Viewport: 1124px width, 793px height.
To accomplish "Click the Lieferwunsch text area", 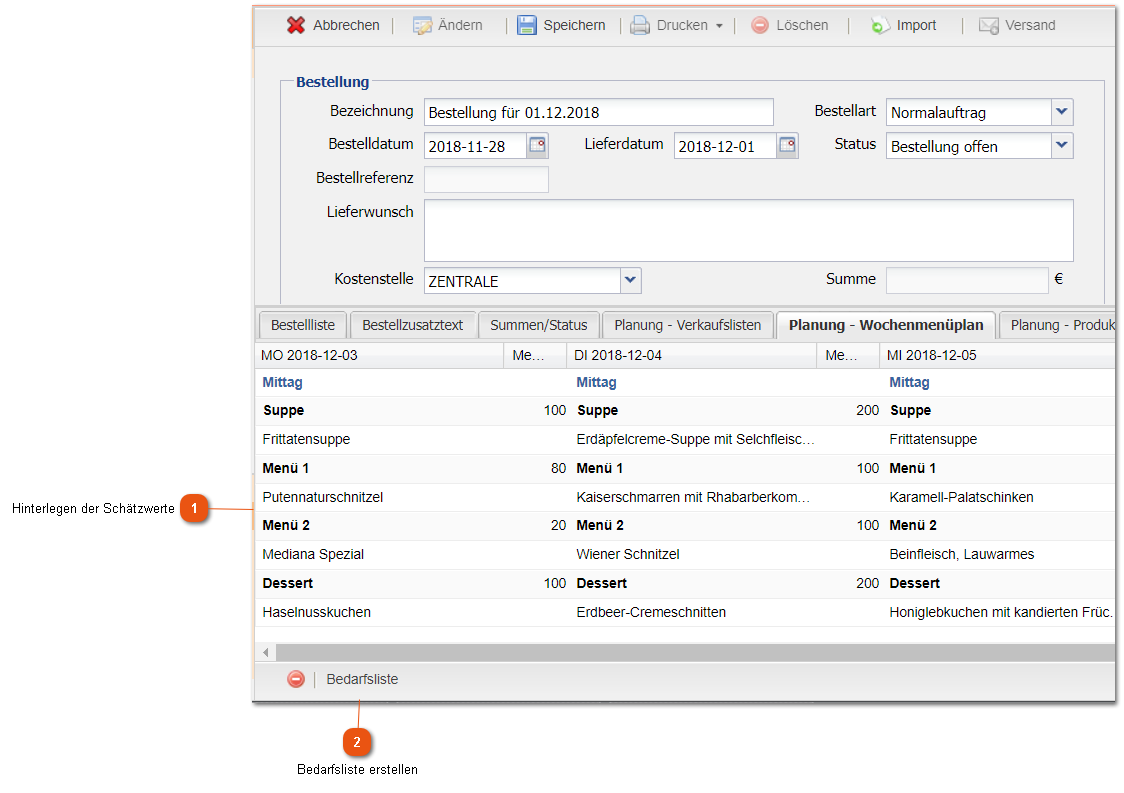I will coord(748,230).
